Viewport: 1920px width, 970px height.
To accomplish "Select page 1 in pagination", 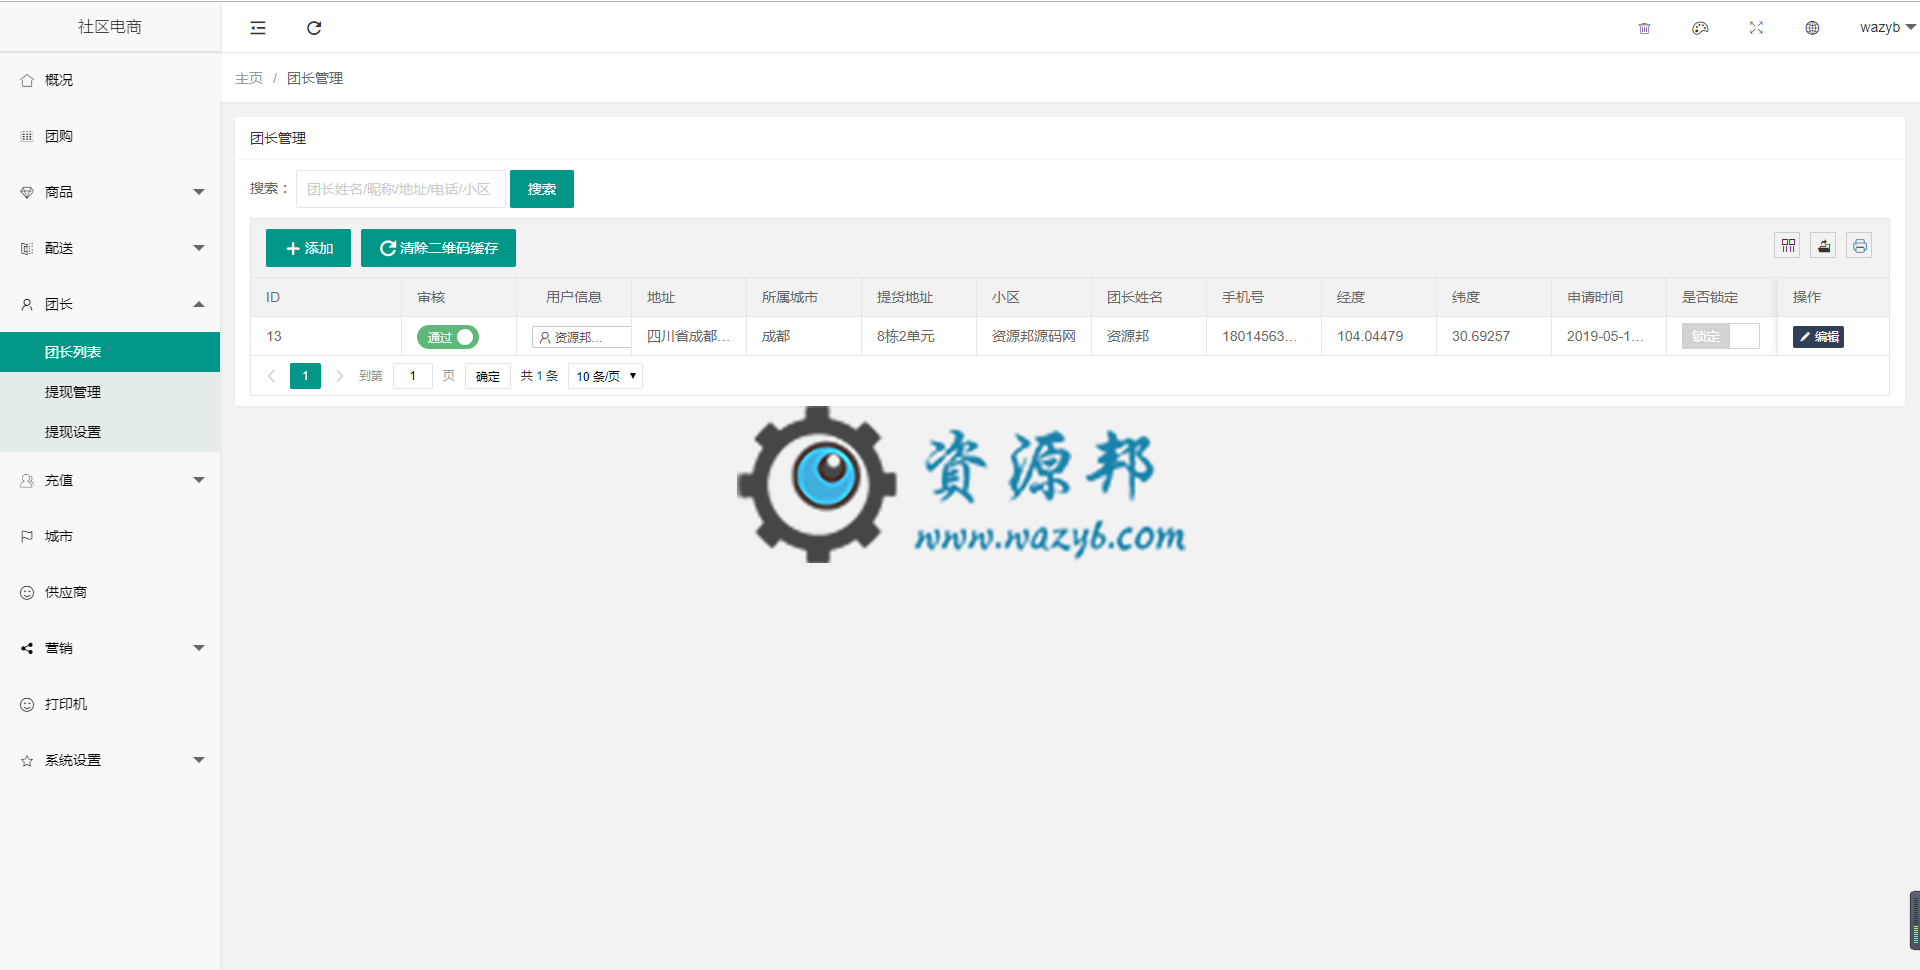I will click(x=305, y=376).
